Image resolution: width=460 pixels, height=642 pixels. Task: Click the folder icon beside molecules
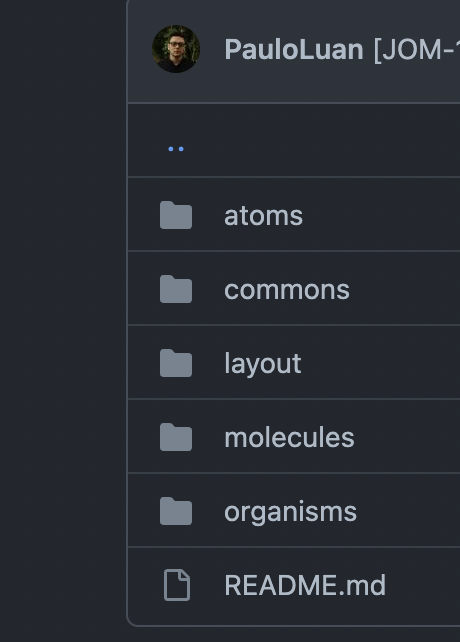tap(176, 437)
